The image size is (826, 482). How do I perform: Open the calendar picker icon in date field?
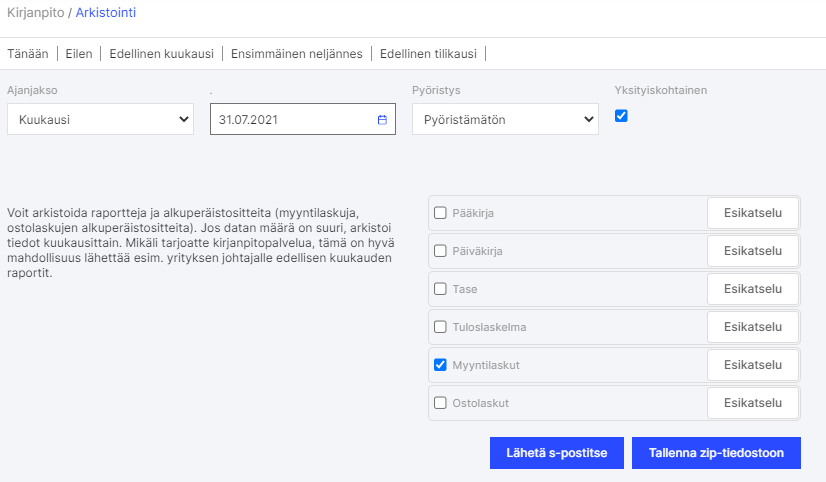pyautogui.click(x=382, y=120)
